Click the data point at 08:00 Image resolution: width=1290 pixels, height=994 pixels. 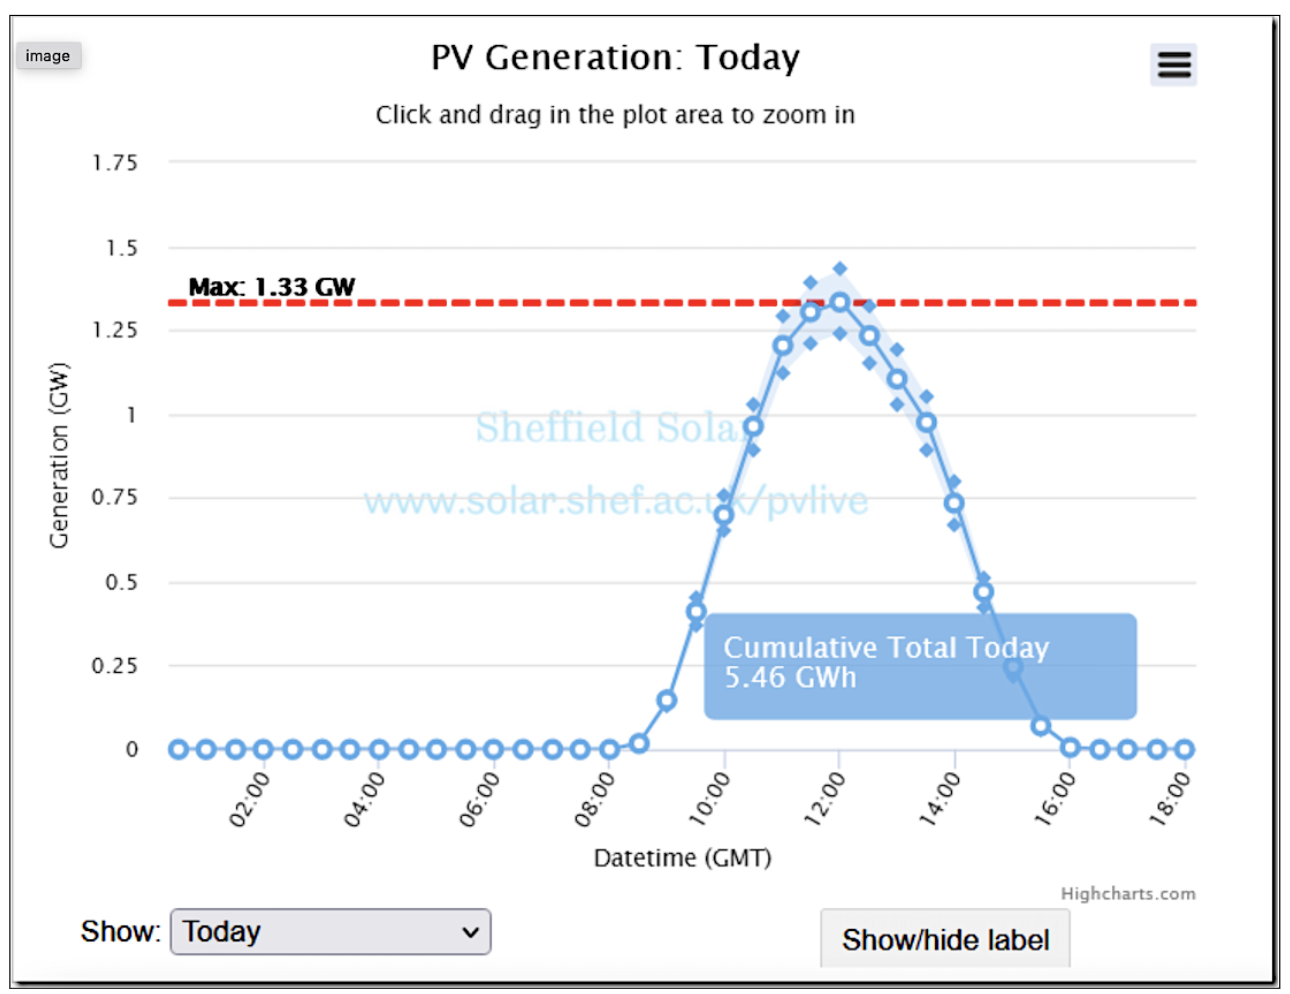click(610, 749)
